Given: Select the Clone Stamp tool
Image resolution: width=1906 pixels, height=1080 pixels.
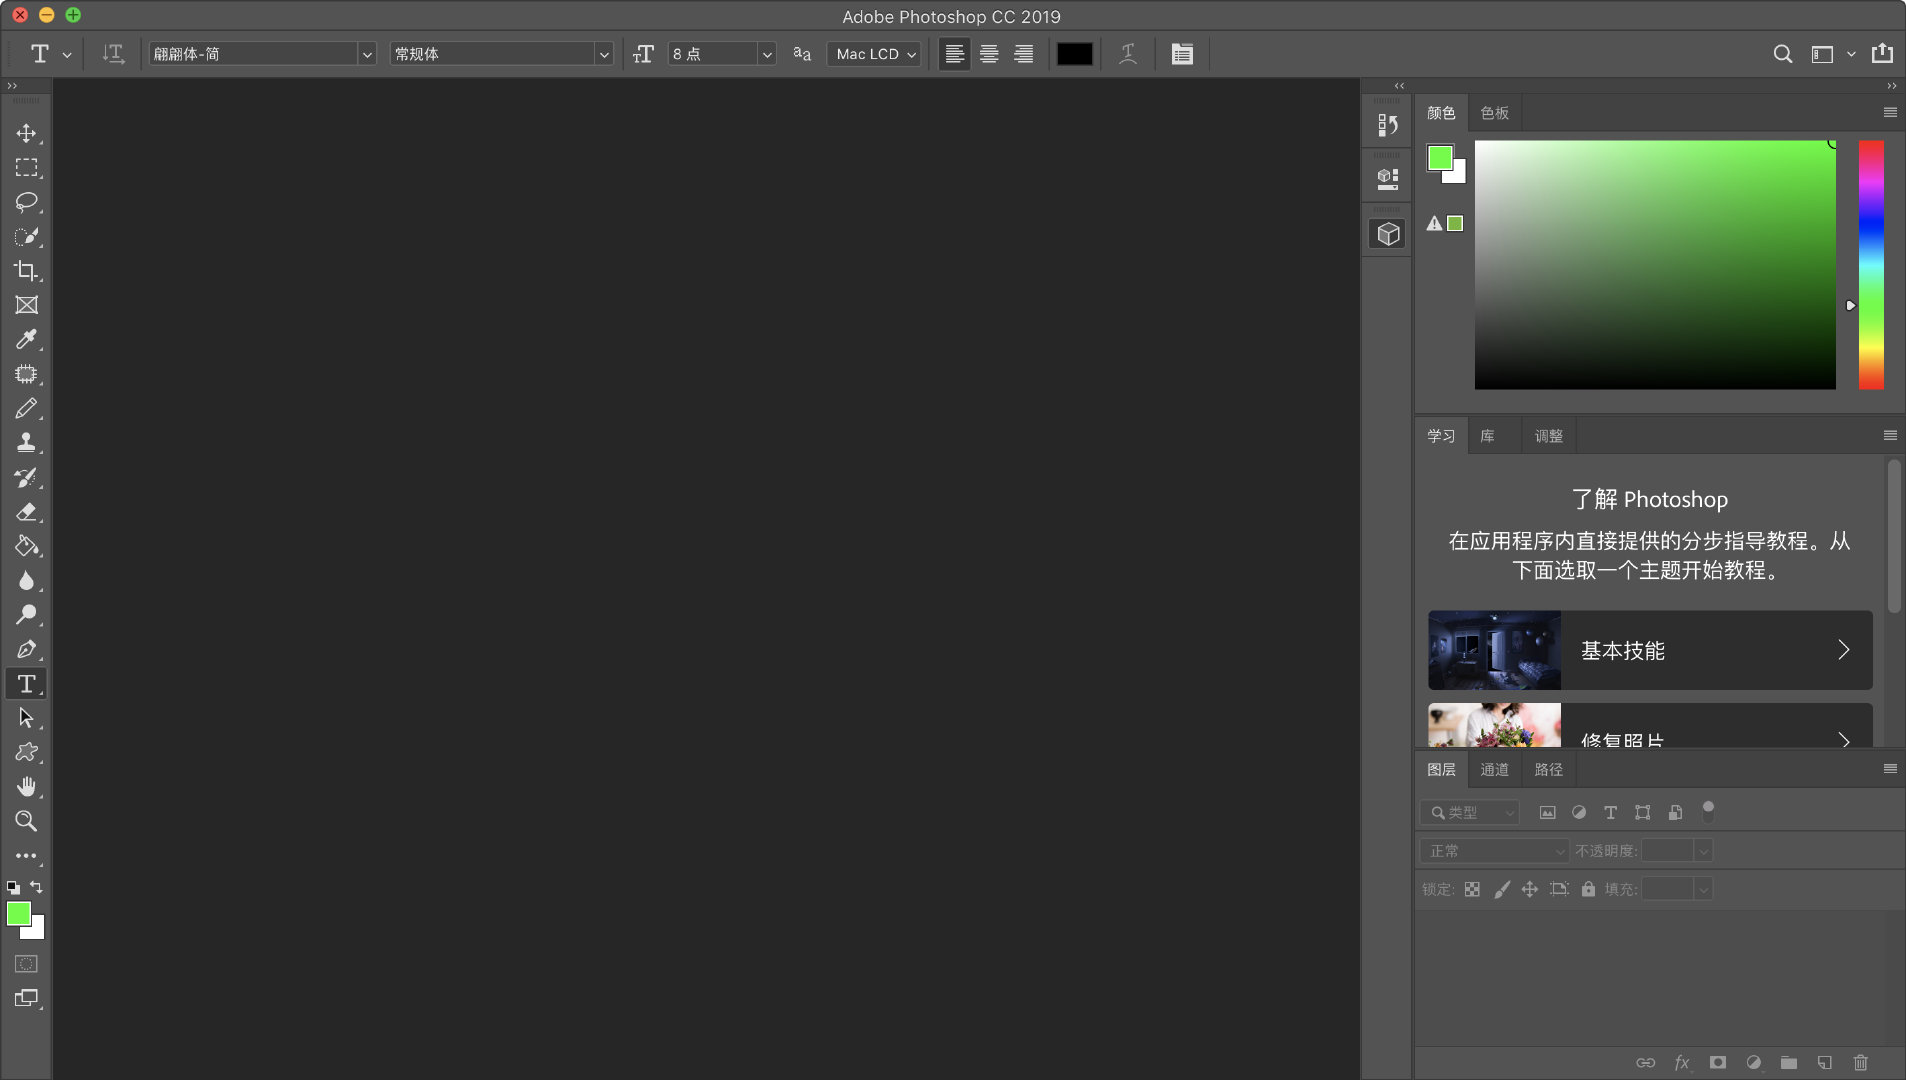Looking at the screenshot, I should [x=26, y=443].
